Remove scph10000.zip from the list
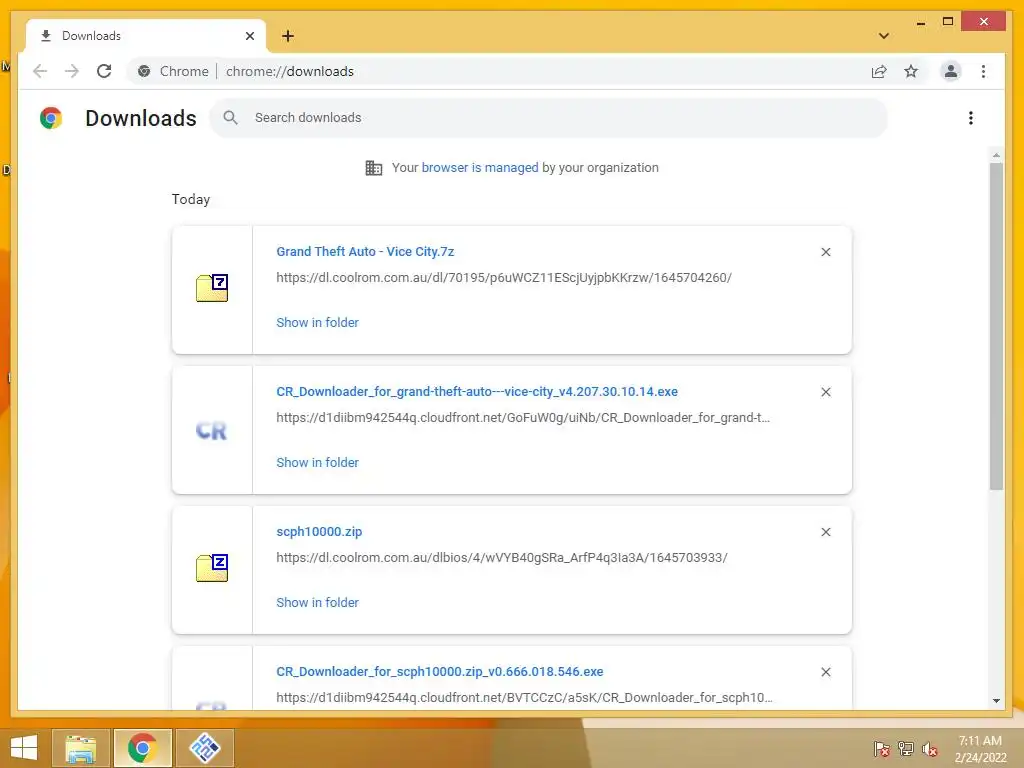The width and height of the screenshot is (1024, 768). 826,532
